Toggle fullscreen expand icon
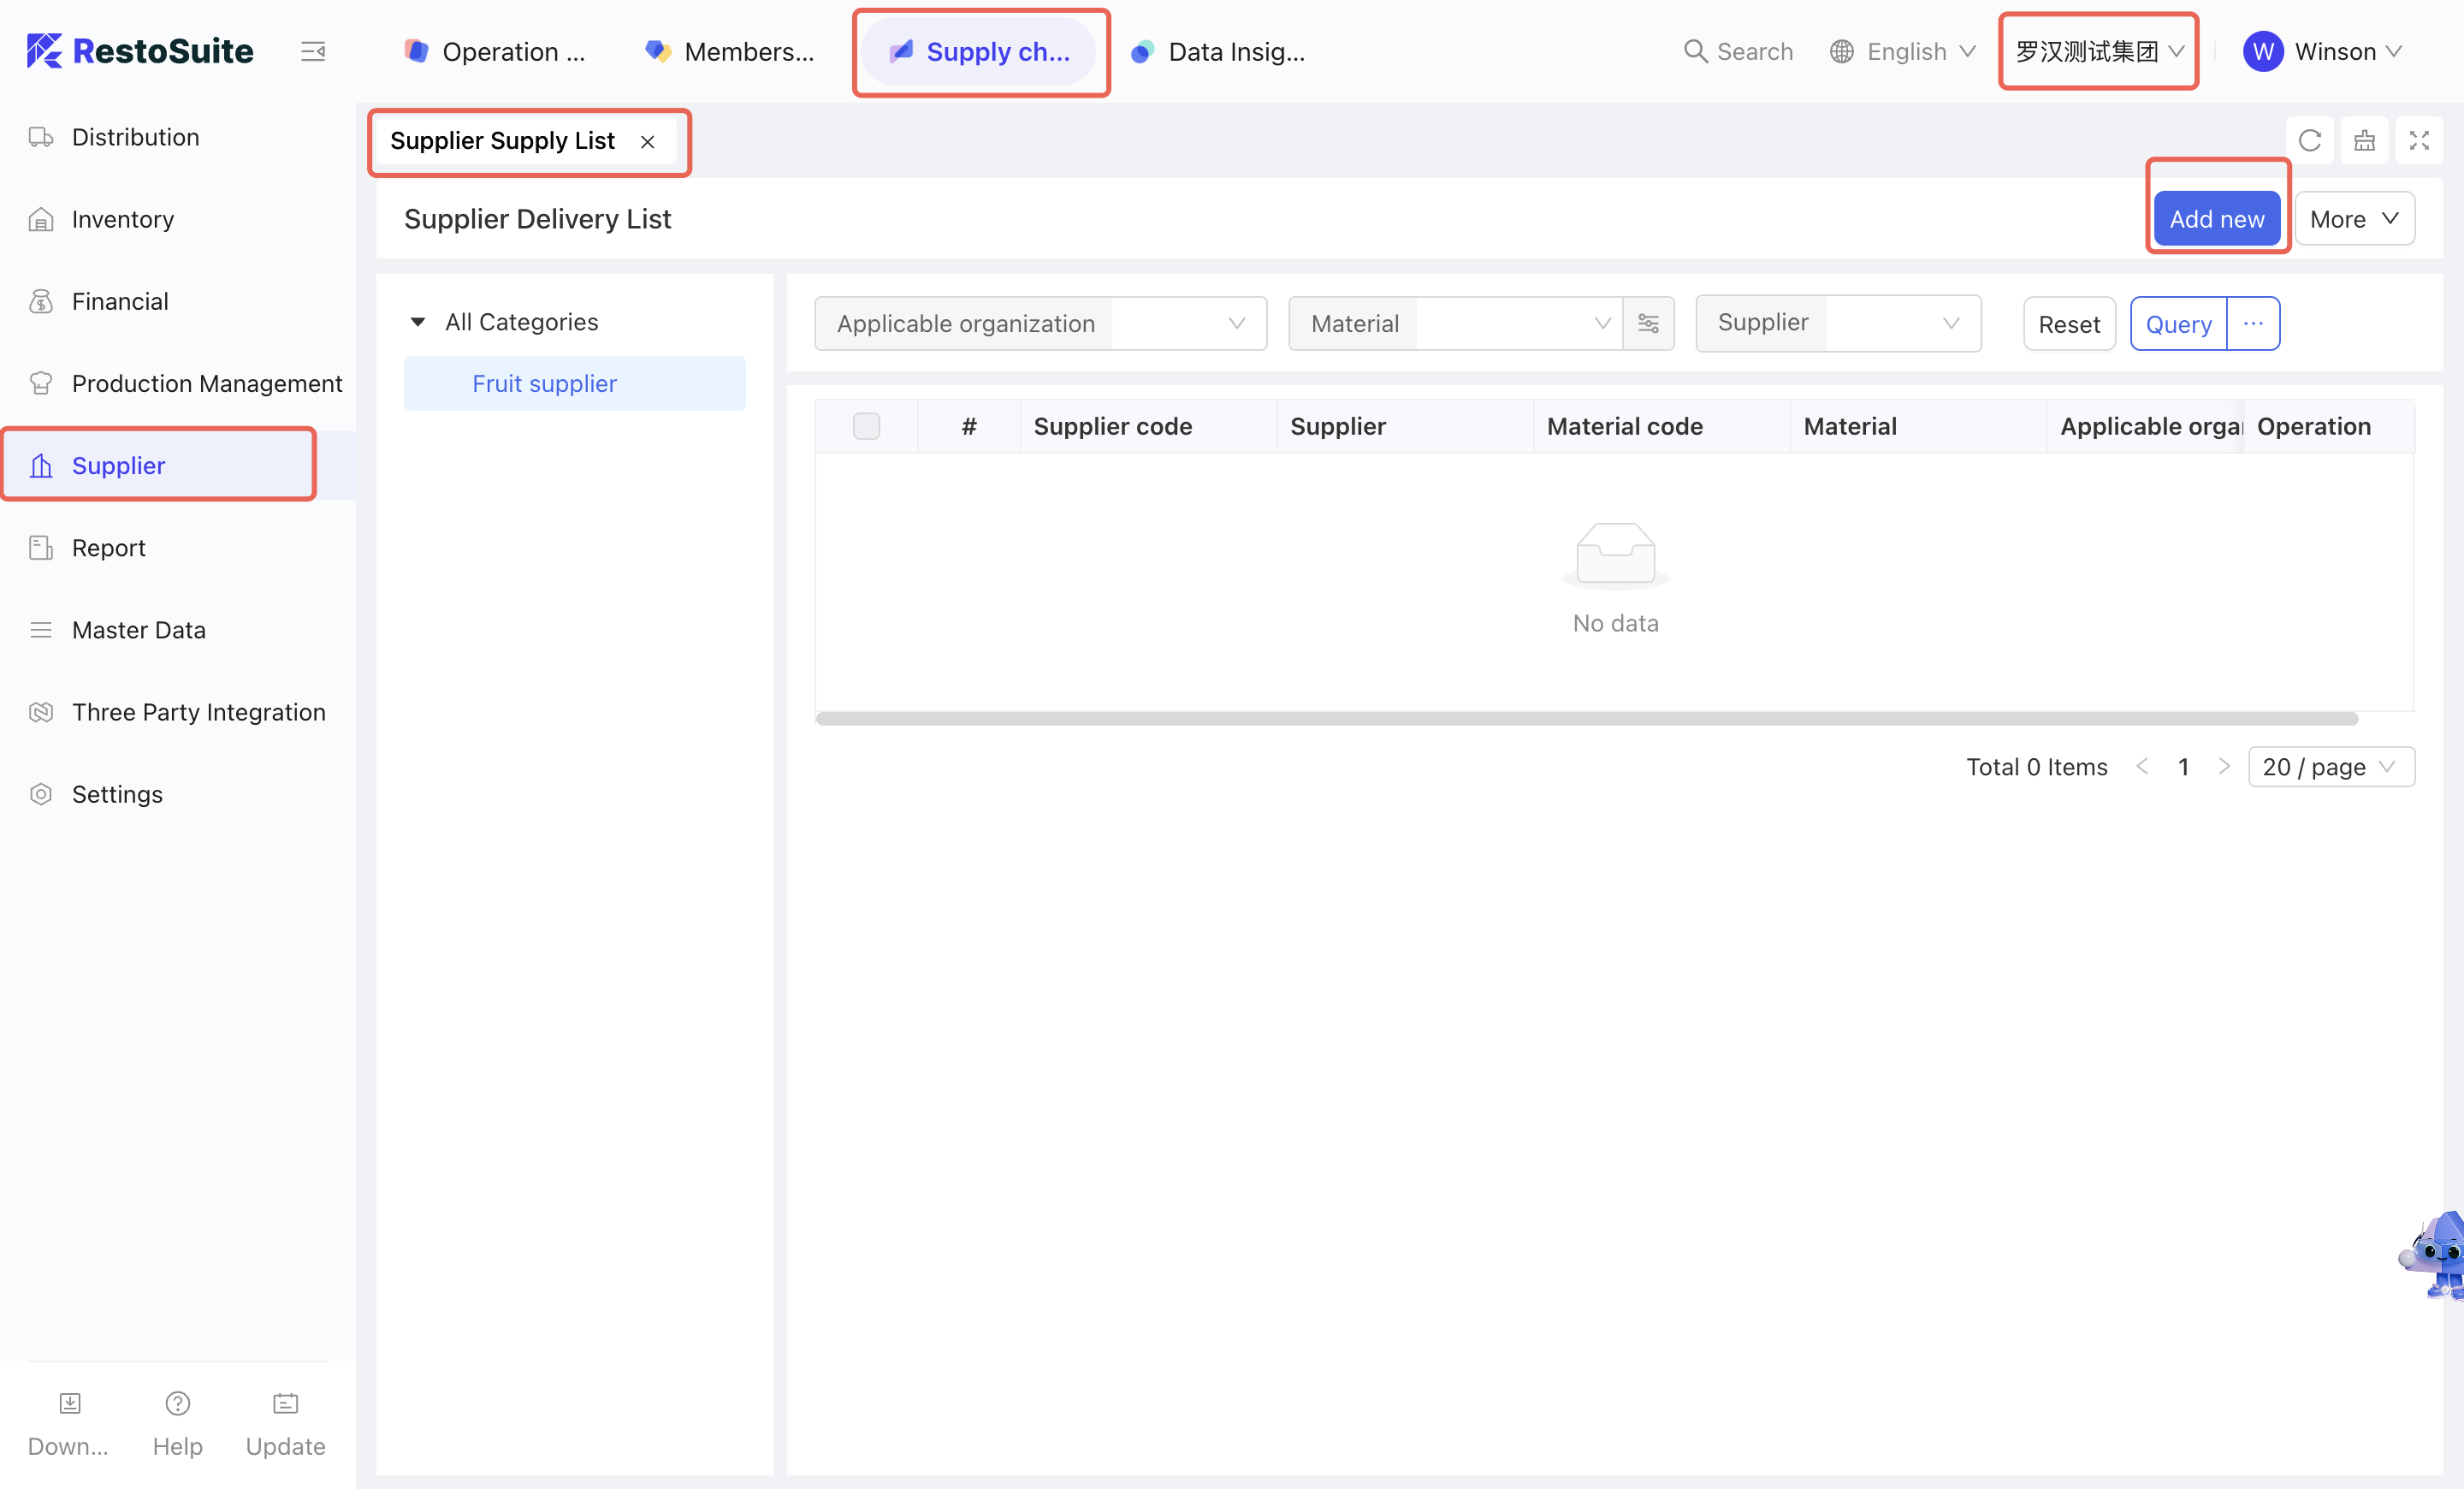 point(2418,141)
